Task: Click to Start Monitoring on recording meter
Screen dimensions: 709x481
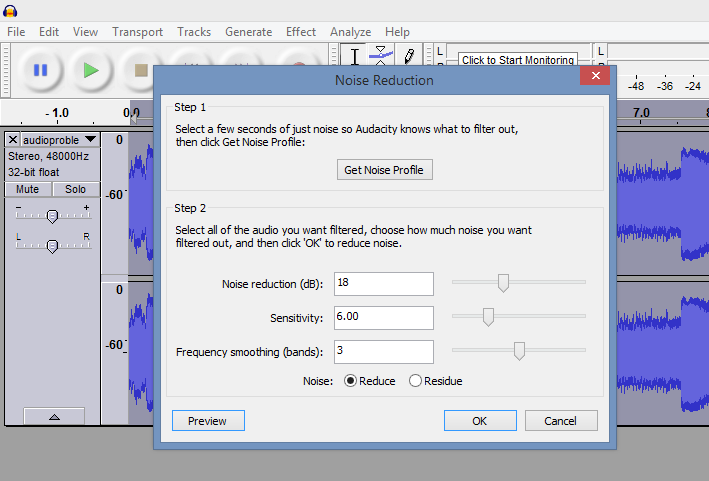Action: click(518, 60)
